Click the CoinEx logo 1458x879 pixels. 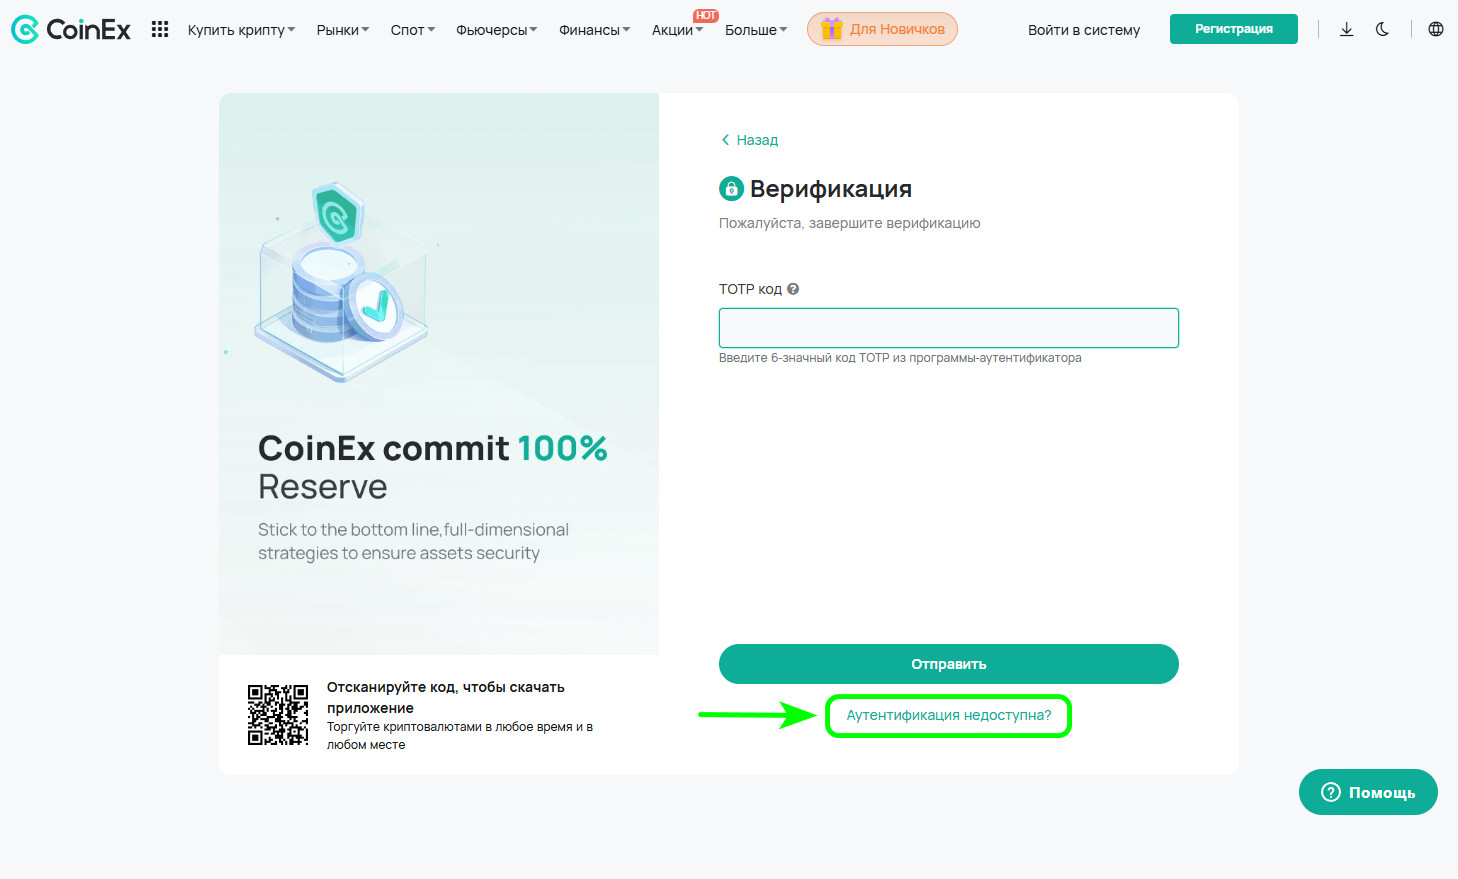point(70,30)
